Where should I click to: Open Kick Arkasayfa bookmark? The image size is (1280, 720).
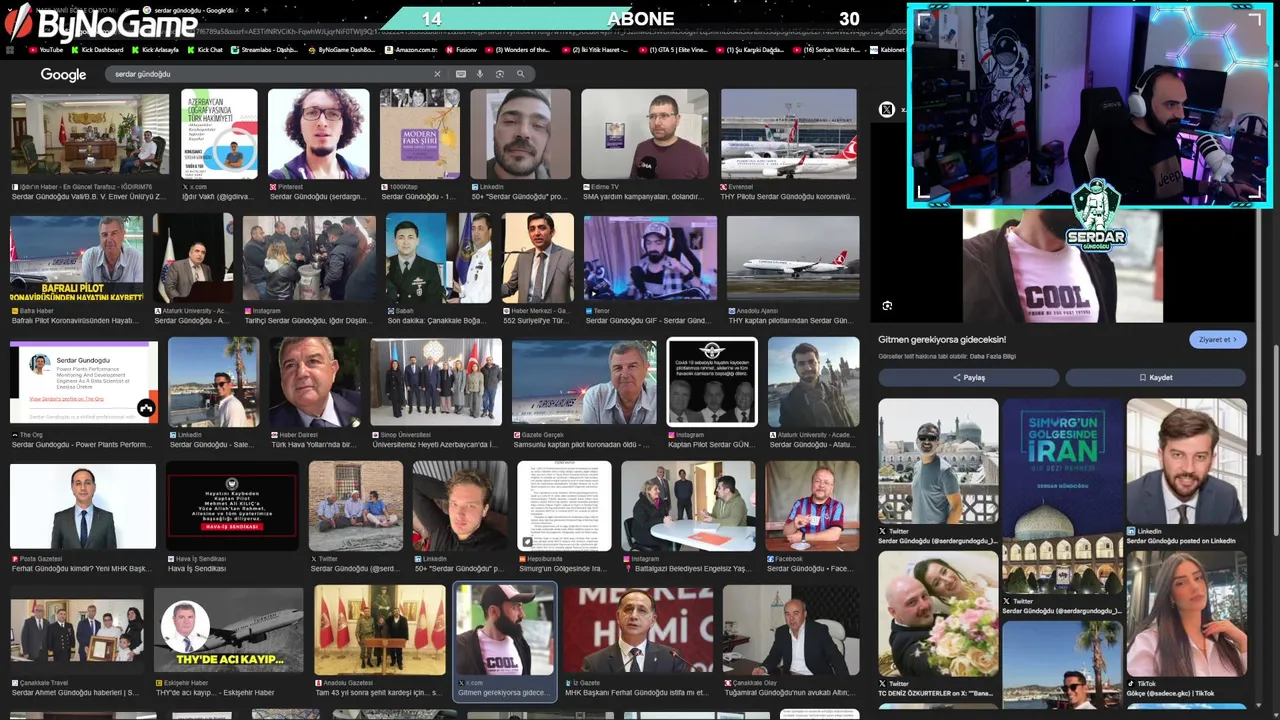pos(155,50)
